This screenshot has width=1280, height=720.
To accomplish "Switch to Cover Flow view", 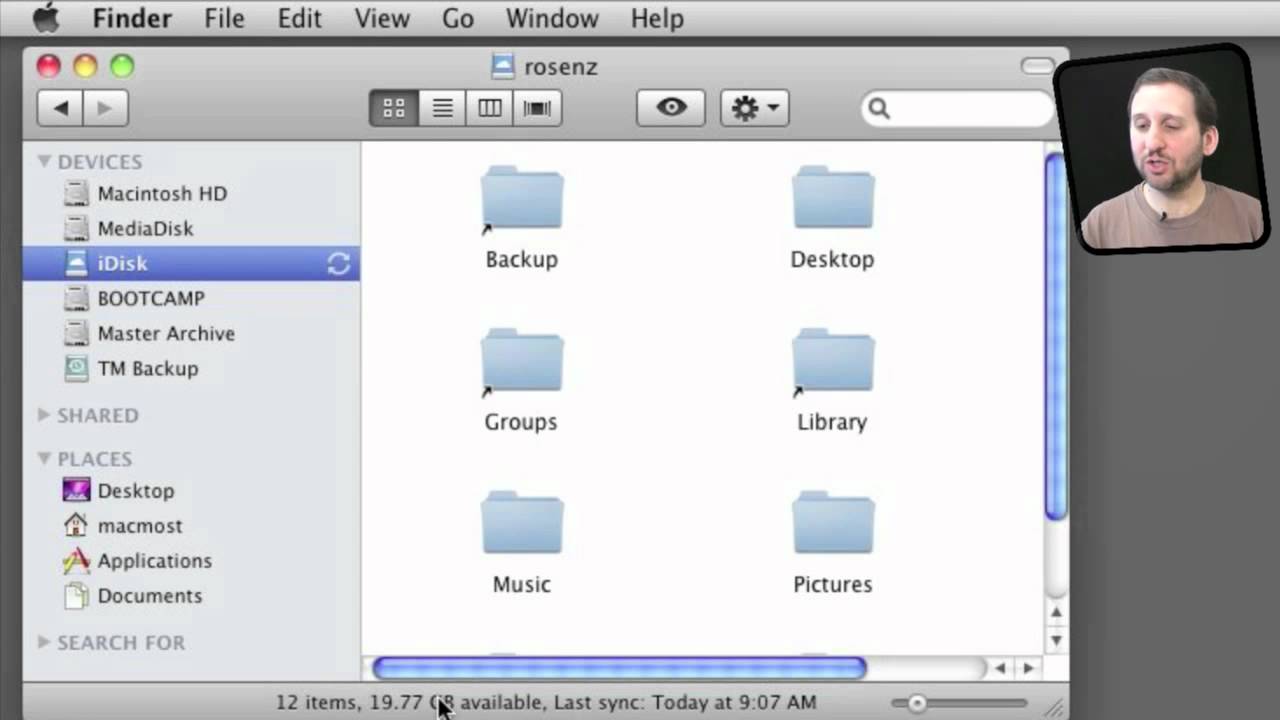I will (x=537, y=108).
